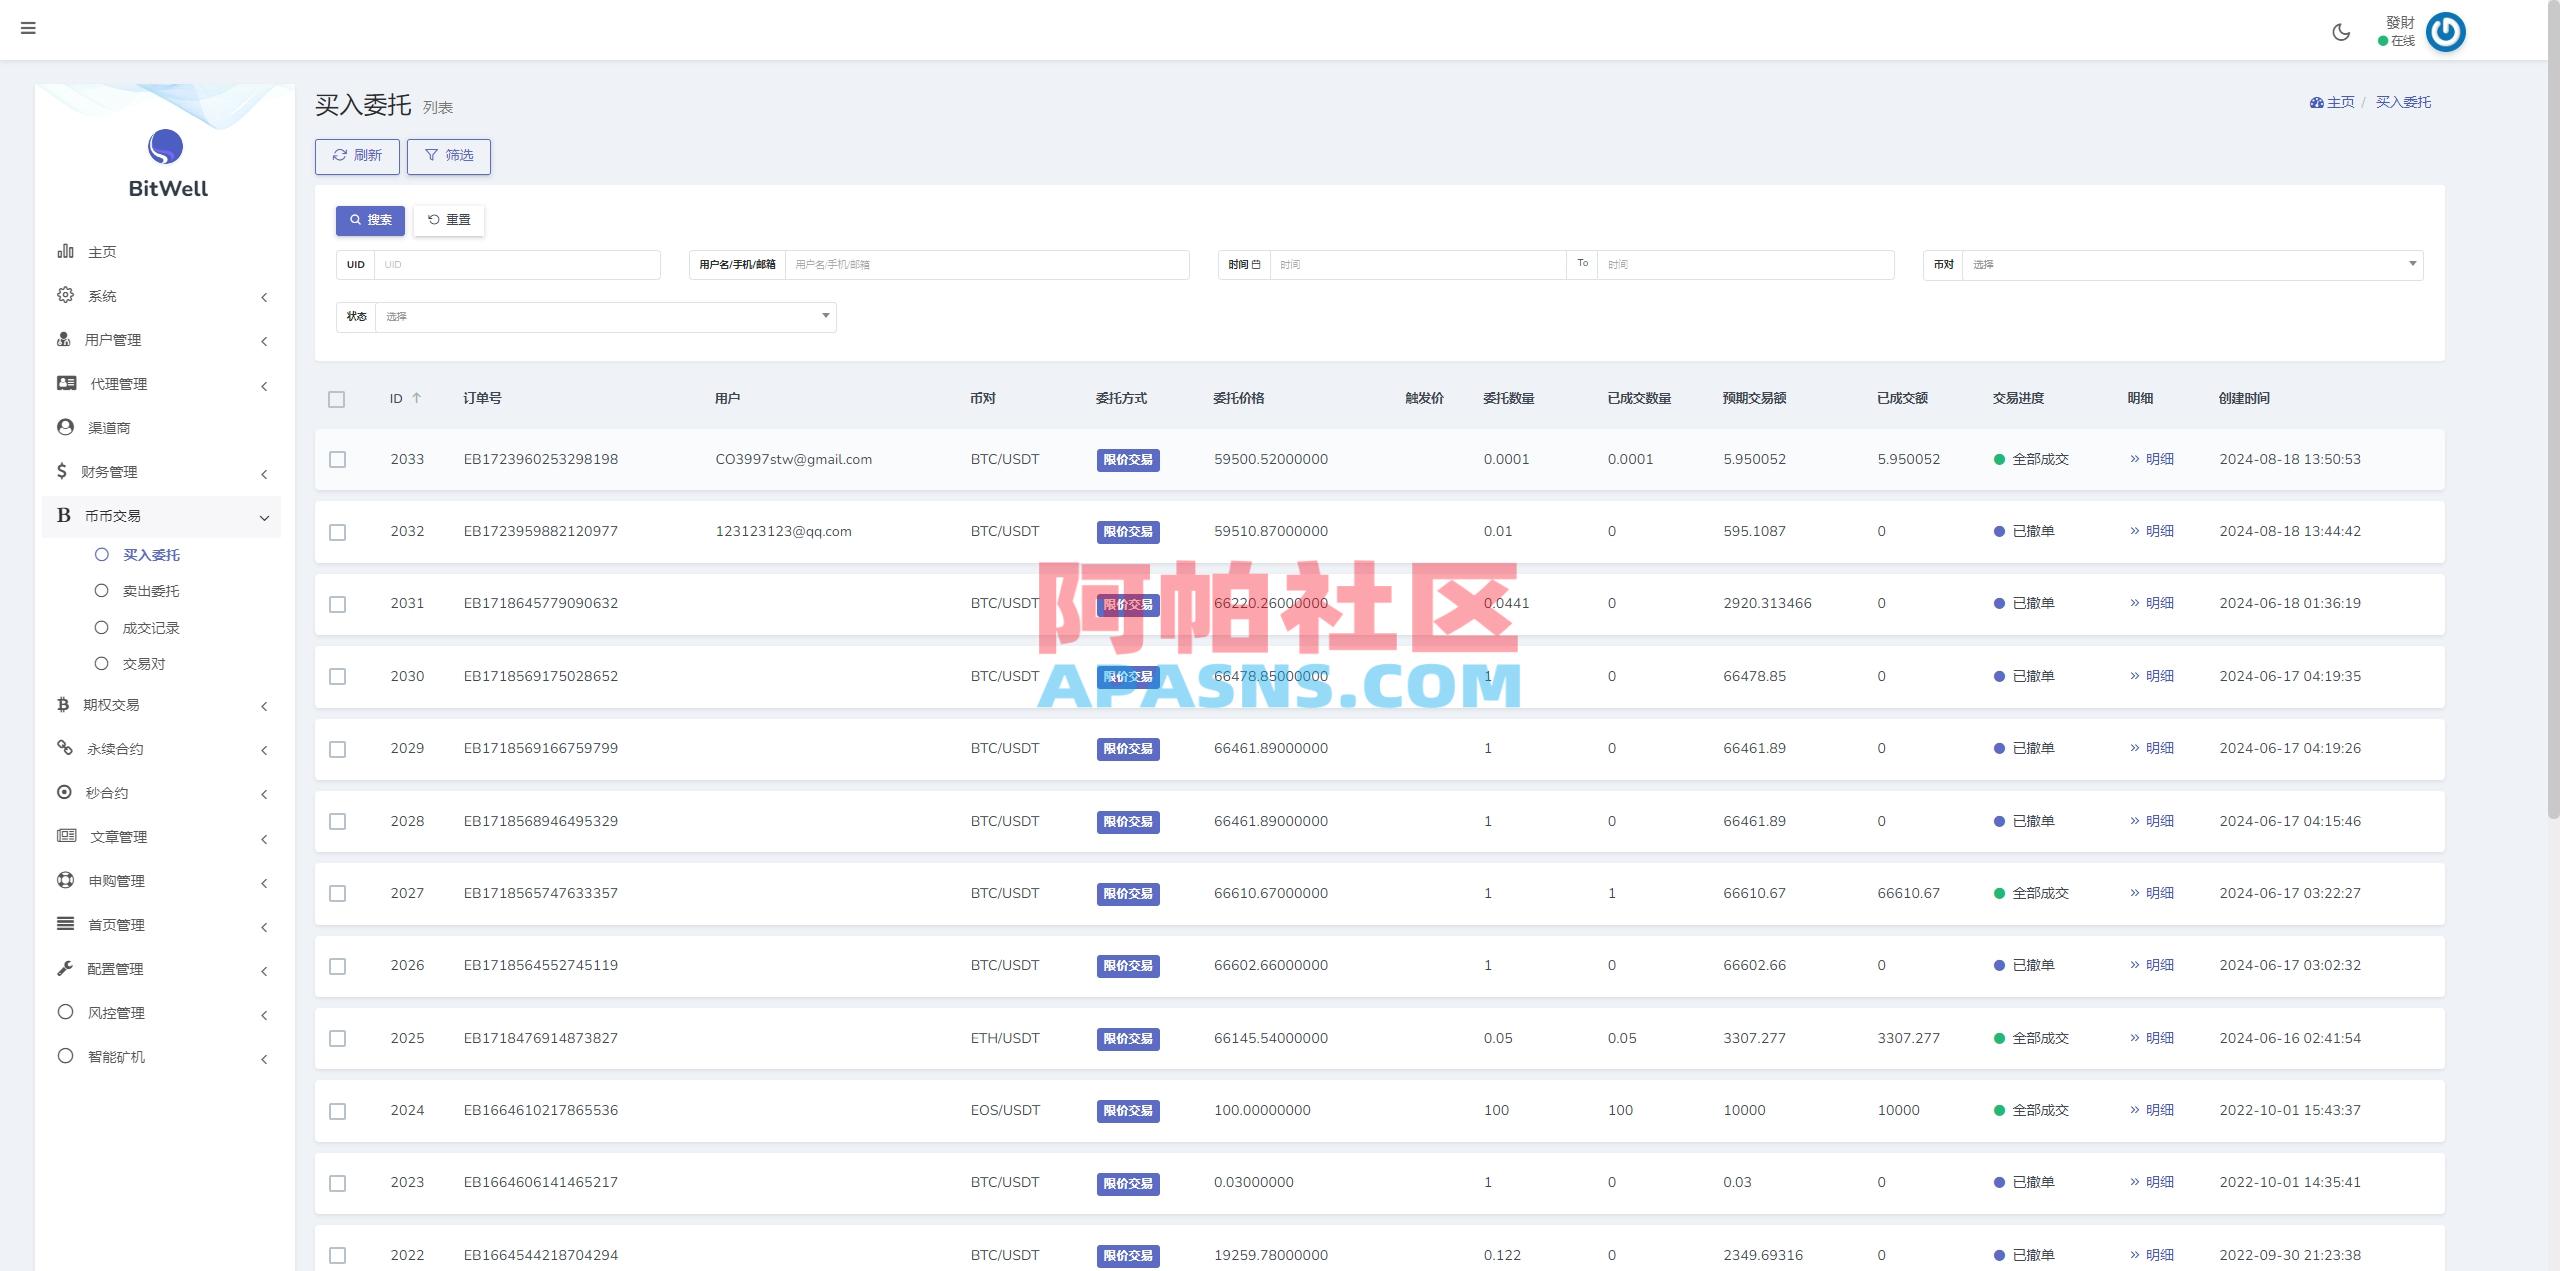Tick checkbox for order ID 2027

pyautogui.click(x=338, y=894)
